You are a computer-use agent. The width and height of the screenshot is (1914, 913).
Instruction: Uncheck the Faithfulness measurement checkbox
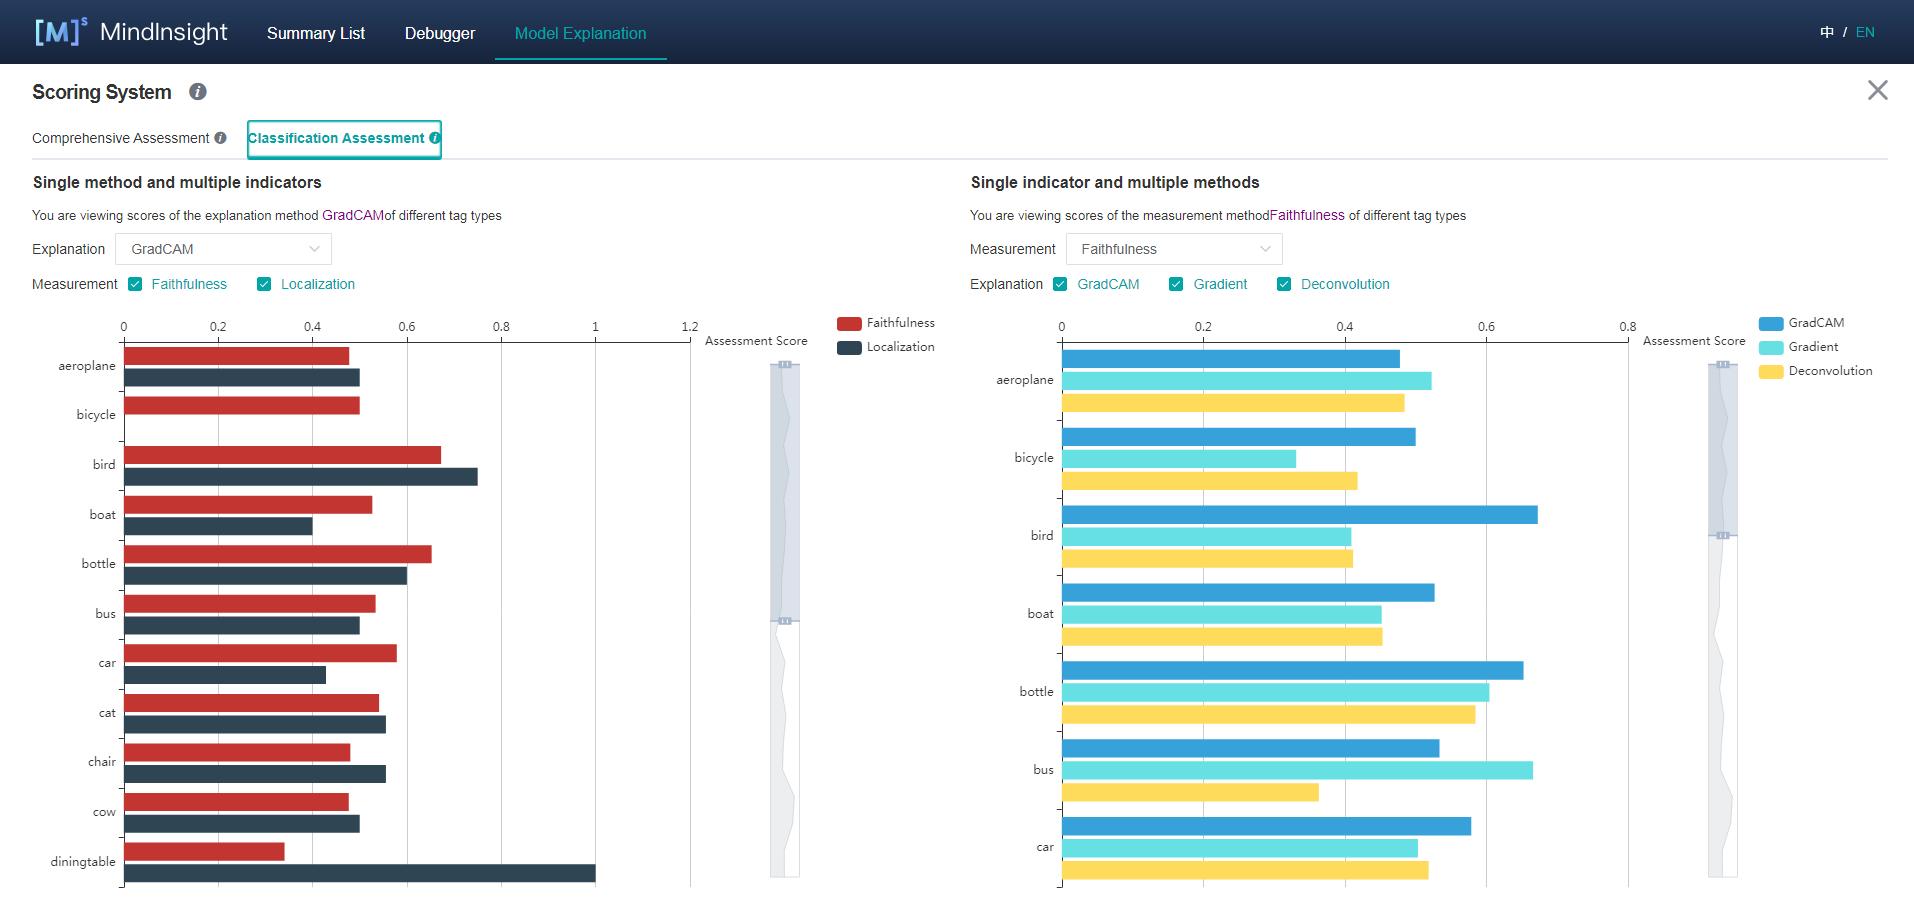(135, 284)
